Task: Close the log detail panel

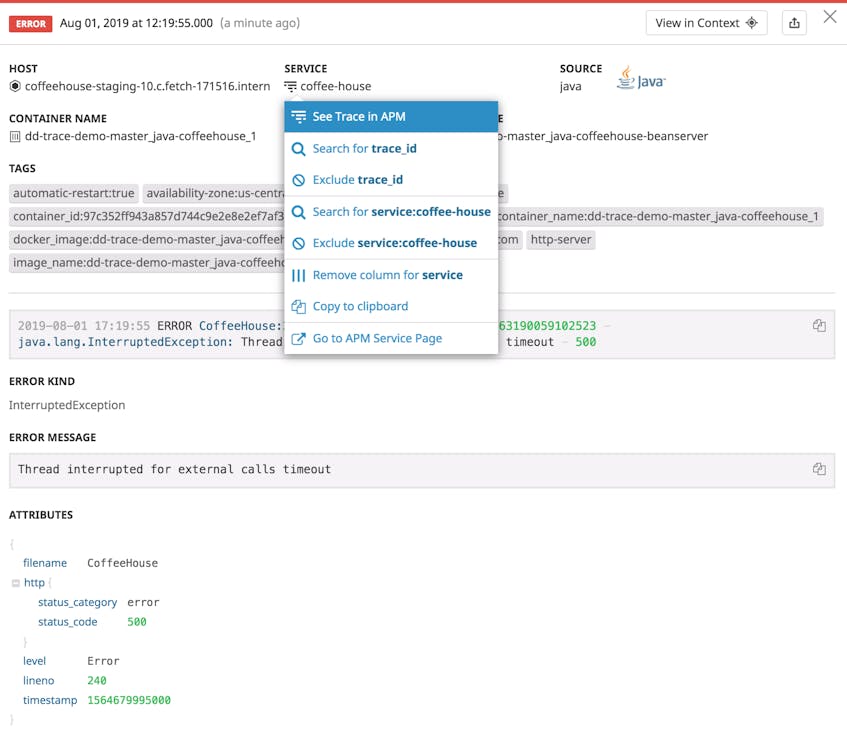Action: point(829,17)
